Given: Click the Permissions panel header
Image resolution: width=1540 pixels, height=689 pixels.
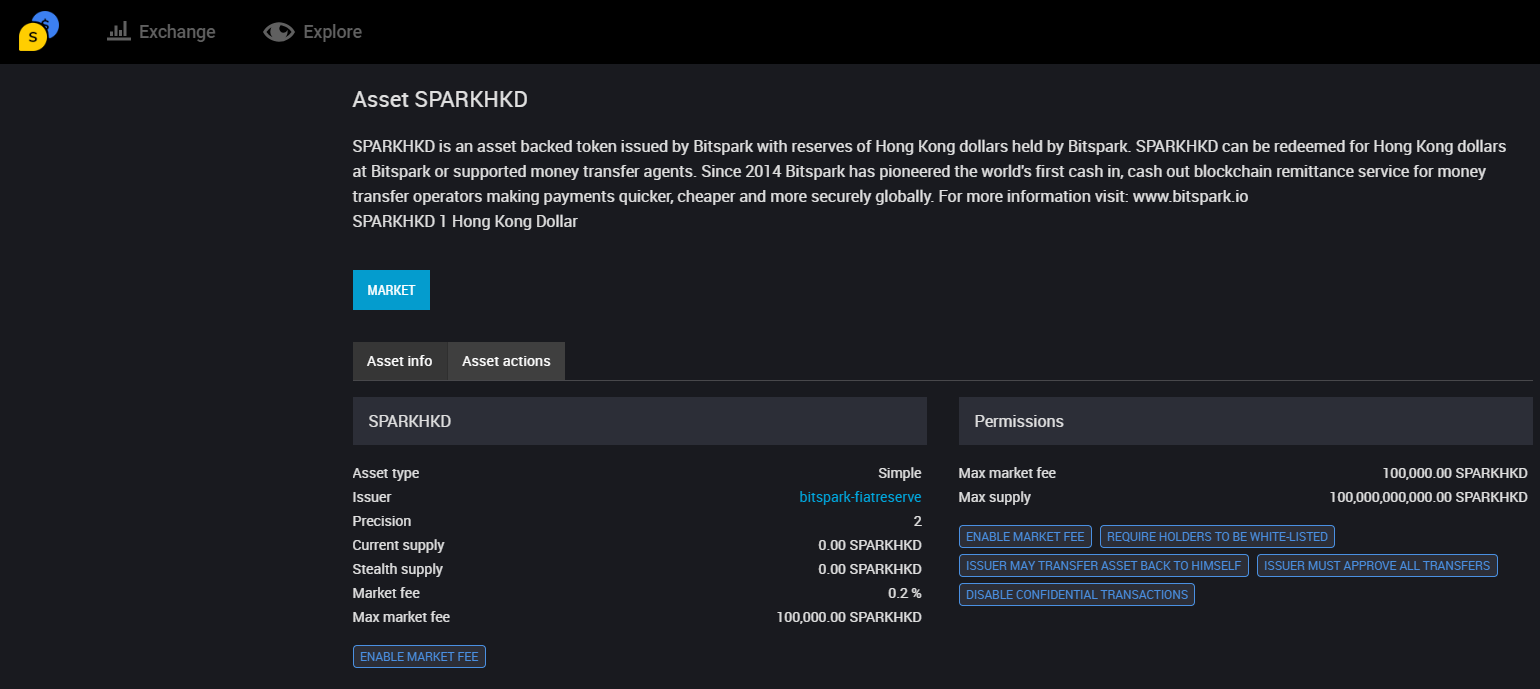Looking at the screenshot, I should pyautogui.click(x=1244, y=421).
